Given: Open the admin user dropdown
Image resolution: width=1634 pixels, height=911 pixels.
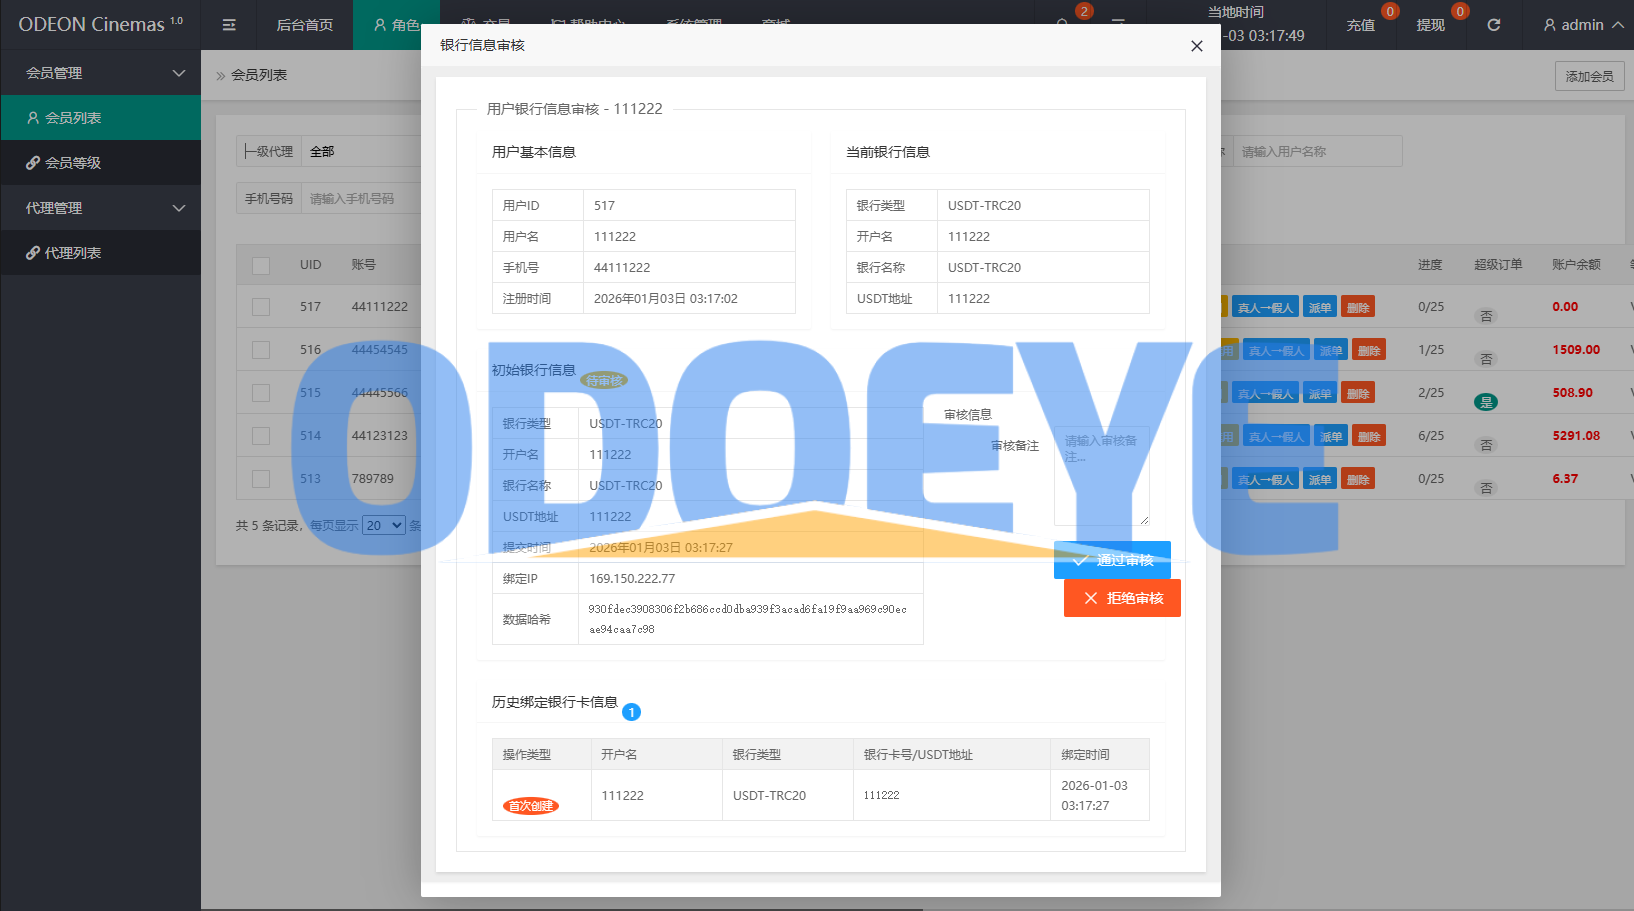Looking at the screenshot, I should click(x=1582, y=25).
